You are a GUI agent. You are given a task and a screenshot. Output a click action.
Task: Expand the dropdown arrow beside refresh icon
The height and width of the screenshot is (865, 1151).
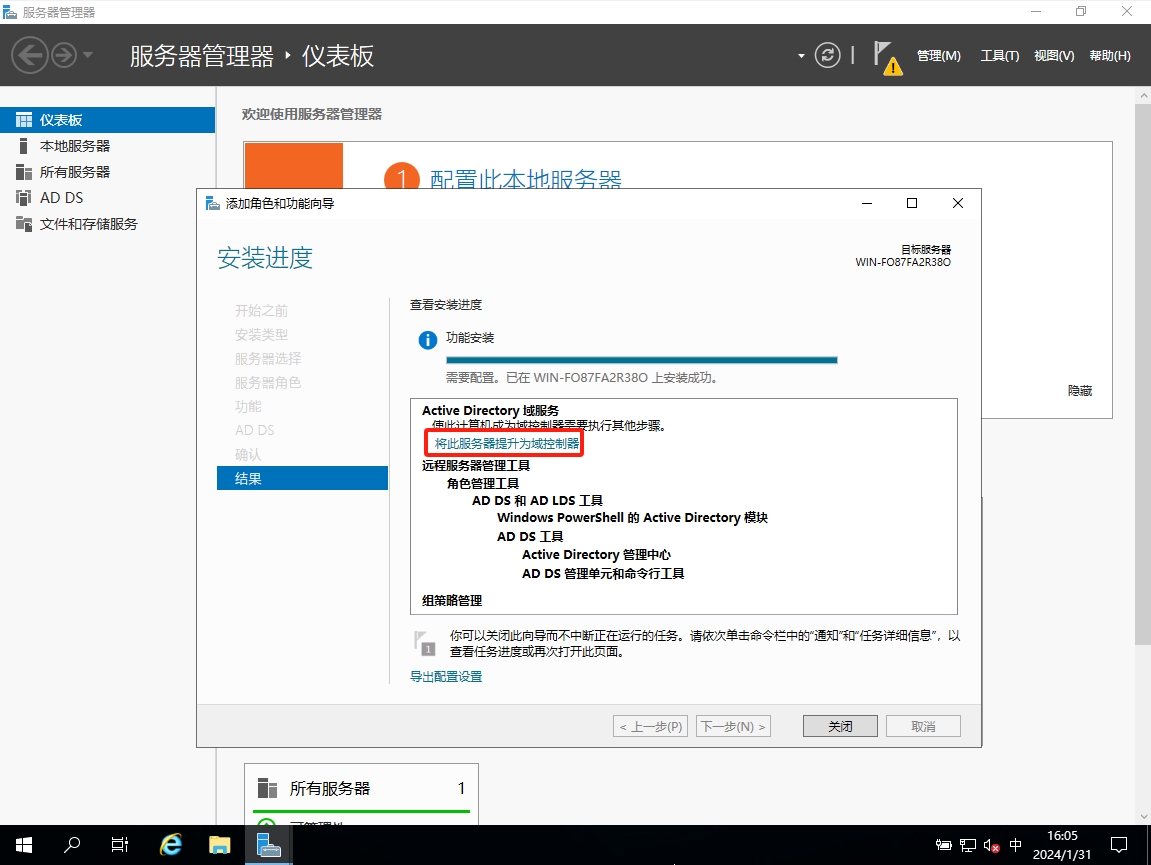coord(801,56)
